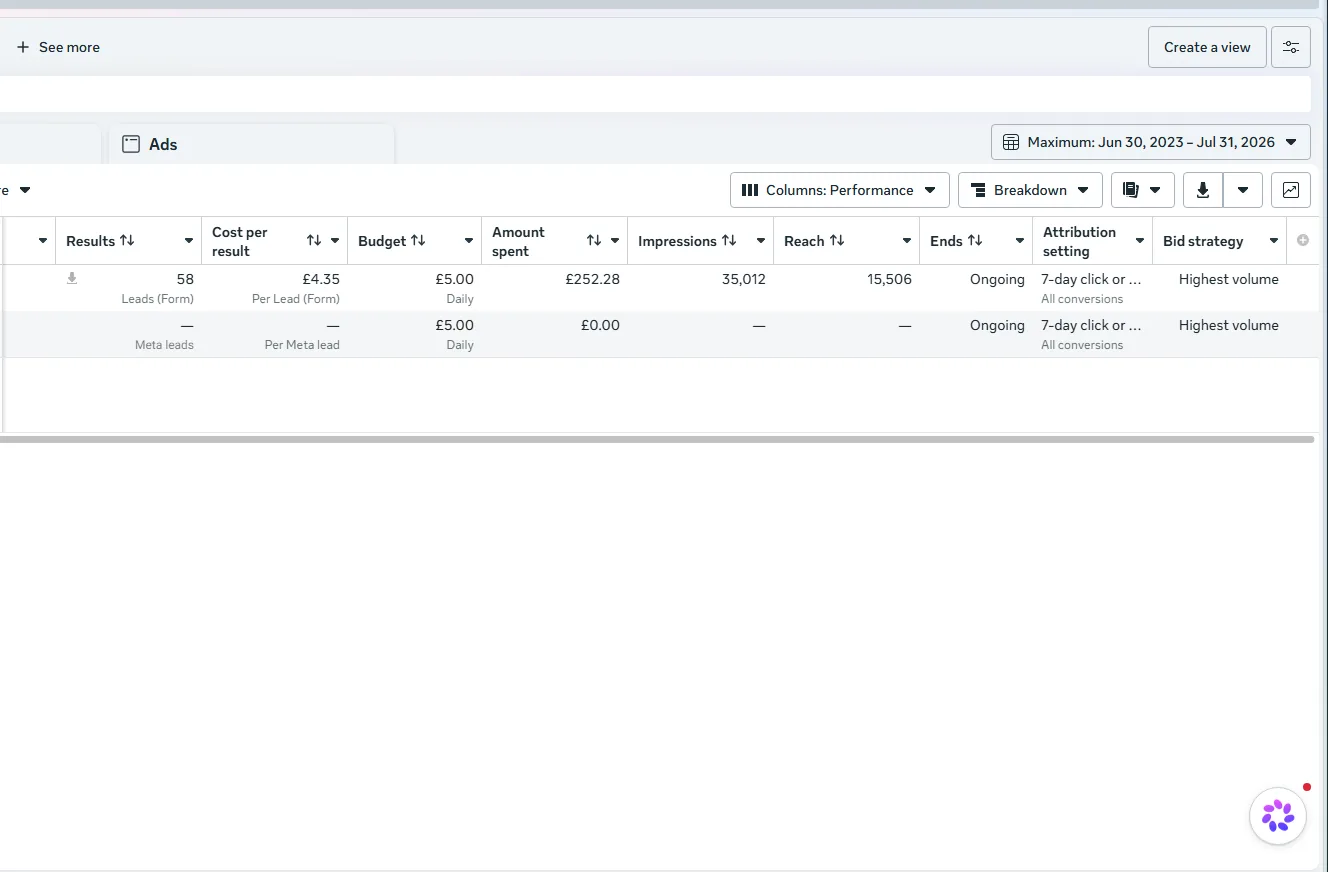Sort by Impressions arrows
Viewport: 1328px width, 872px height.
[x=729, y=240]
